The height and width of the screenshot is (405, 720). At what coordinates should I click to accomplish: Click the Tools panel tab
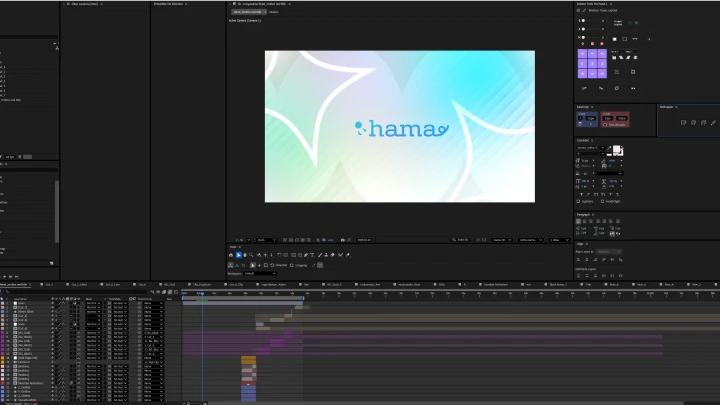[233, 247]
